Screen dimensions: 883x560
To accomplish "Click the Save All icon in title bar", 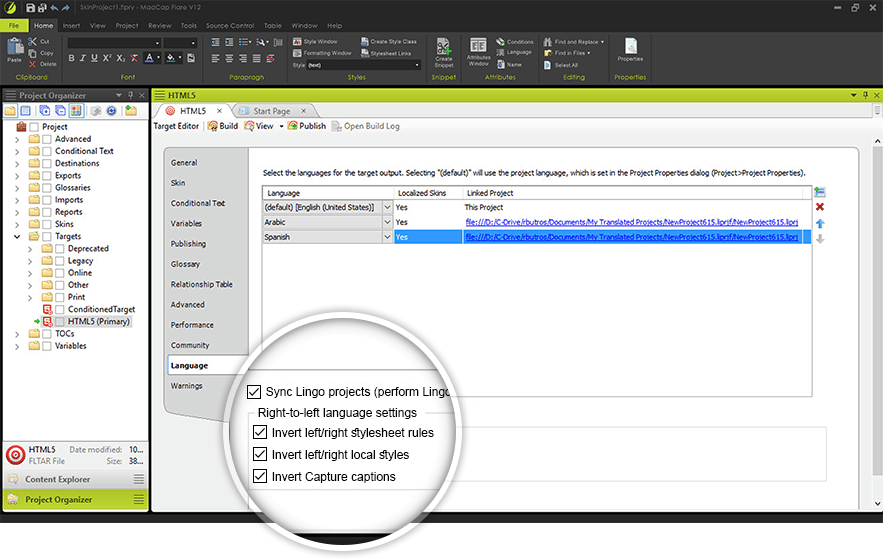I will pos(42,8).
